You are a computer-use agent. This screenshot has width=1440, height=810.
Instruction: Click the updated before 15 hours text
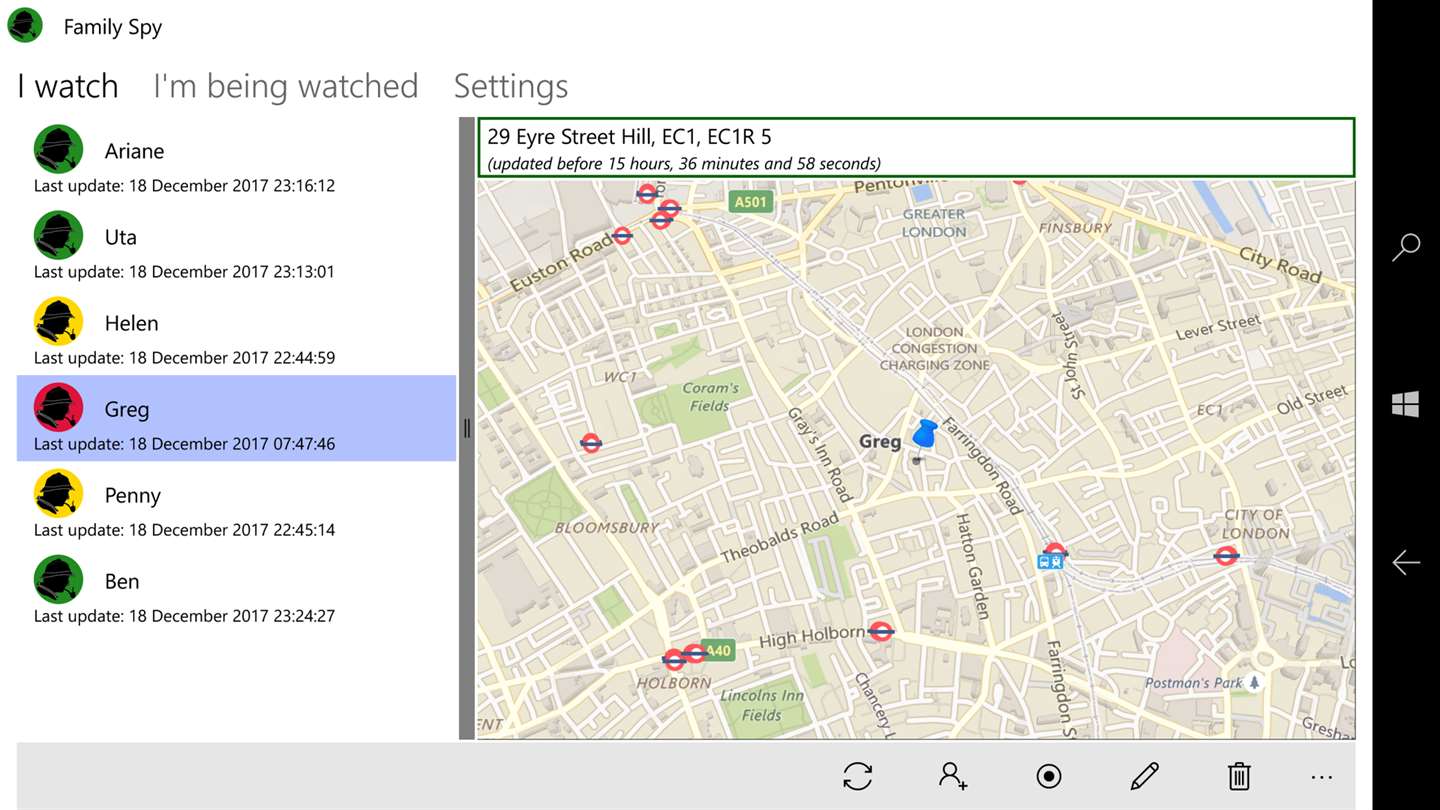[684, 164]
